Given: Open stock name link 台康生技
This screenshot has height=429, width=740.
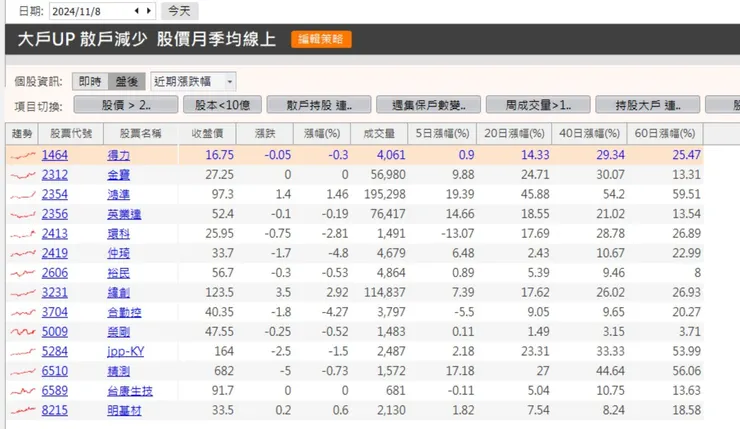Looking at the screenshot, I should click(x=130, y=391).
